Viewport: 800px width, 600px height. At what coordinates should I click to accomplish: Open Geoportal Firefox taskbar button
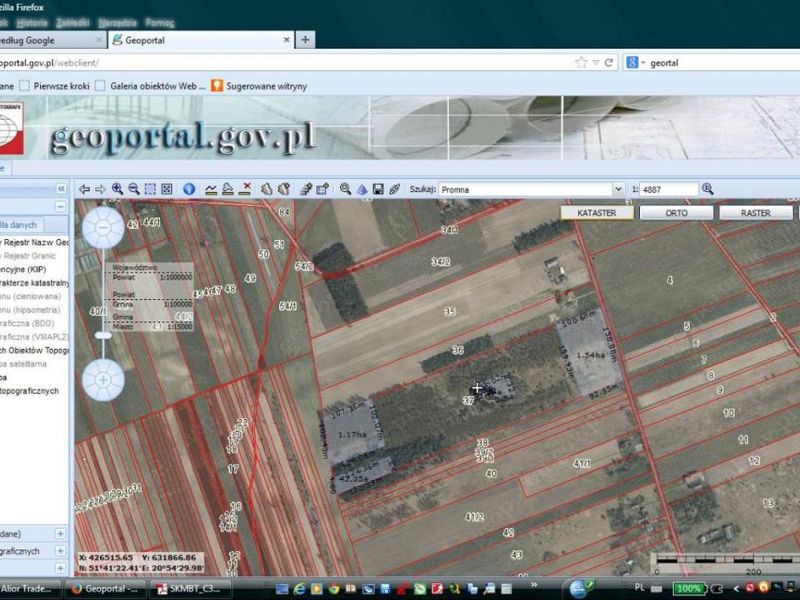point(105,588)
